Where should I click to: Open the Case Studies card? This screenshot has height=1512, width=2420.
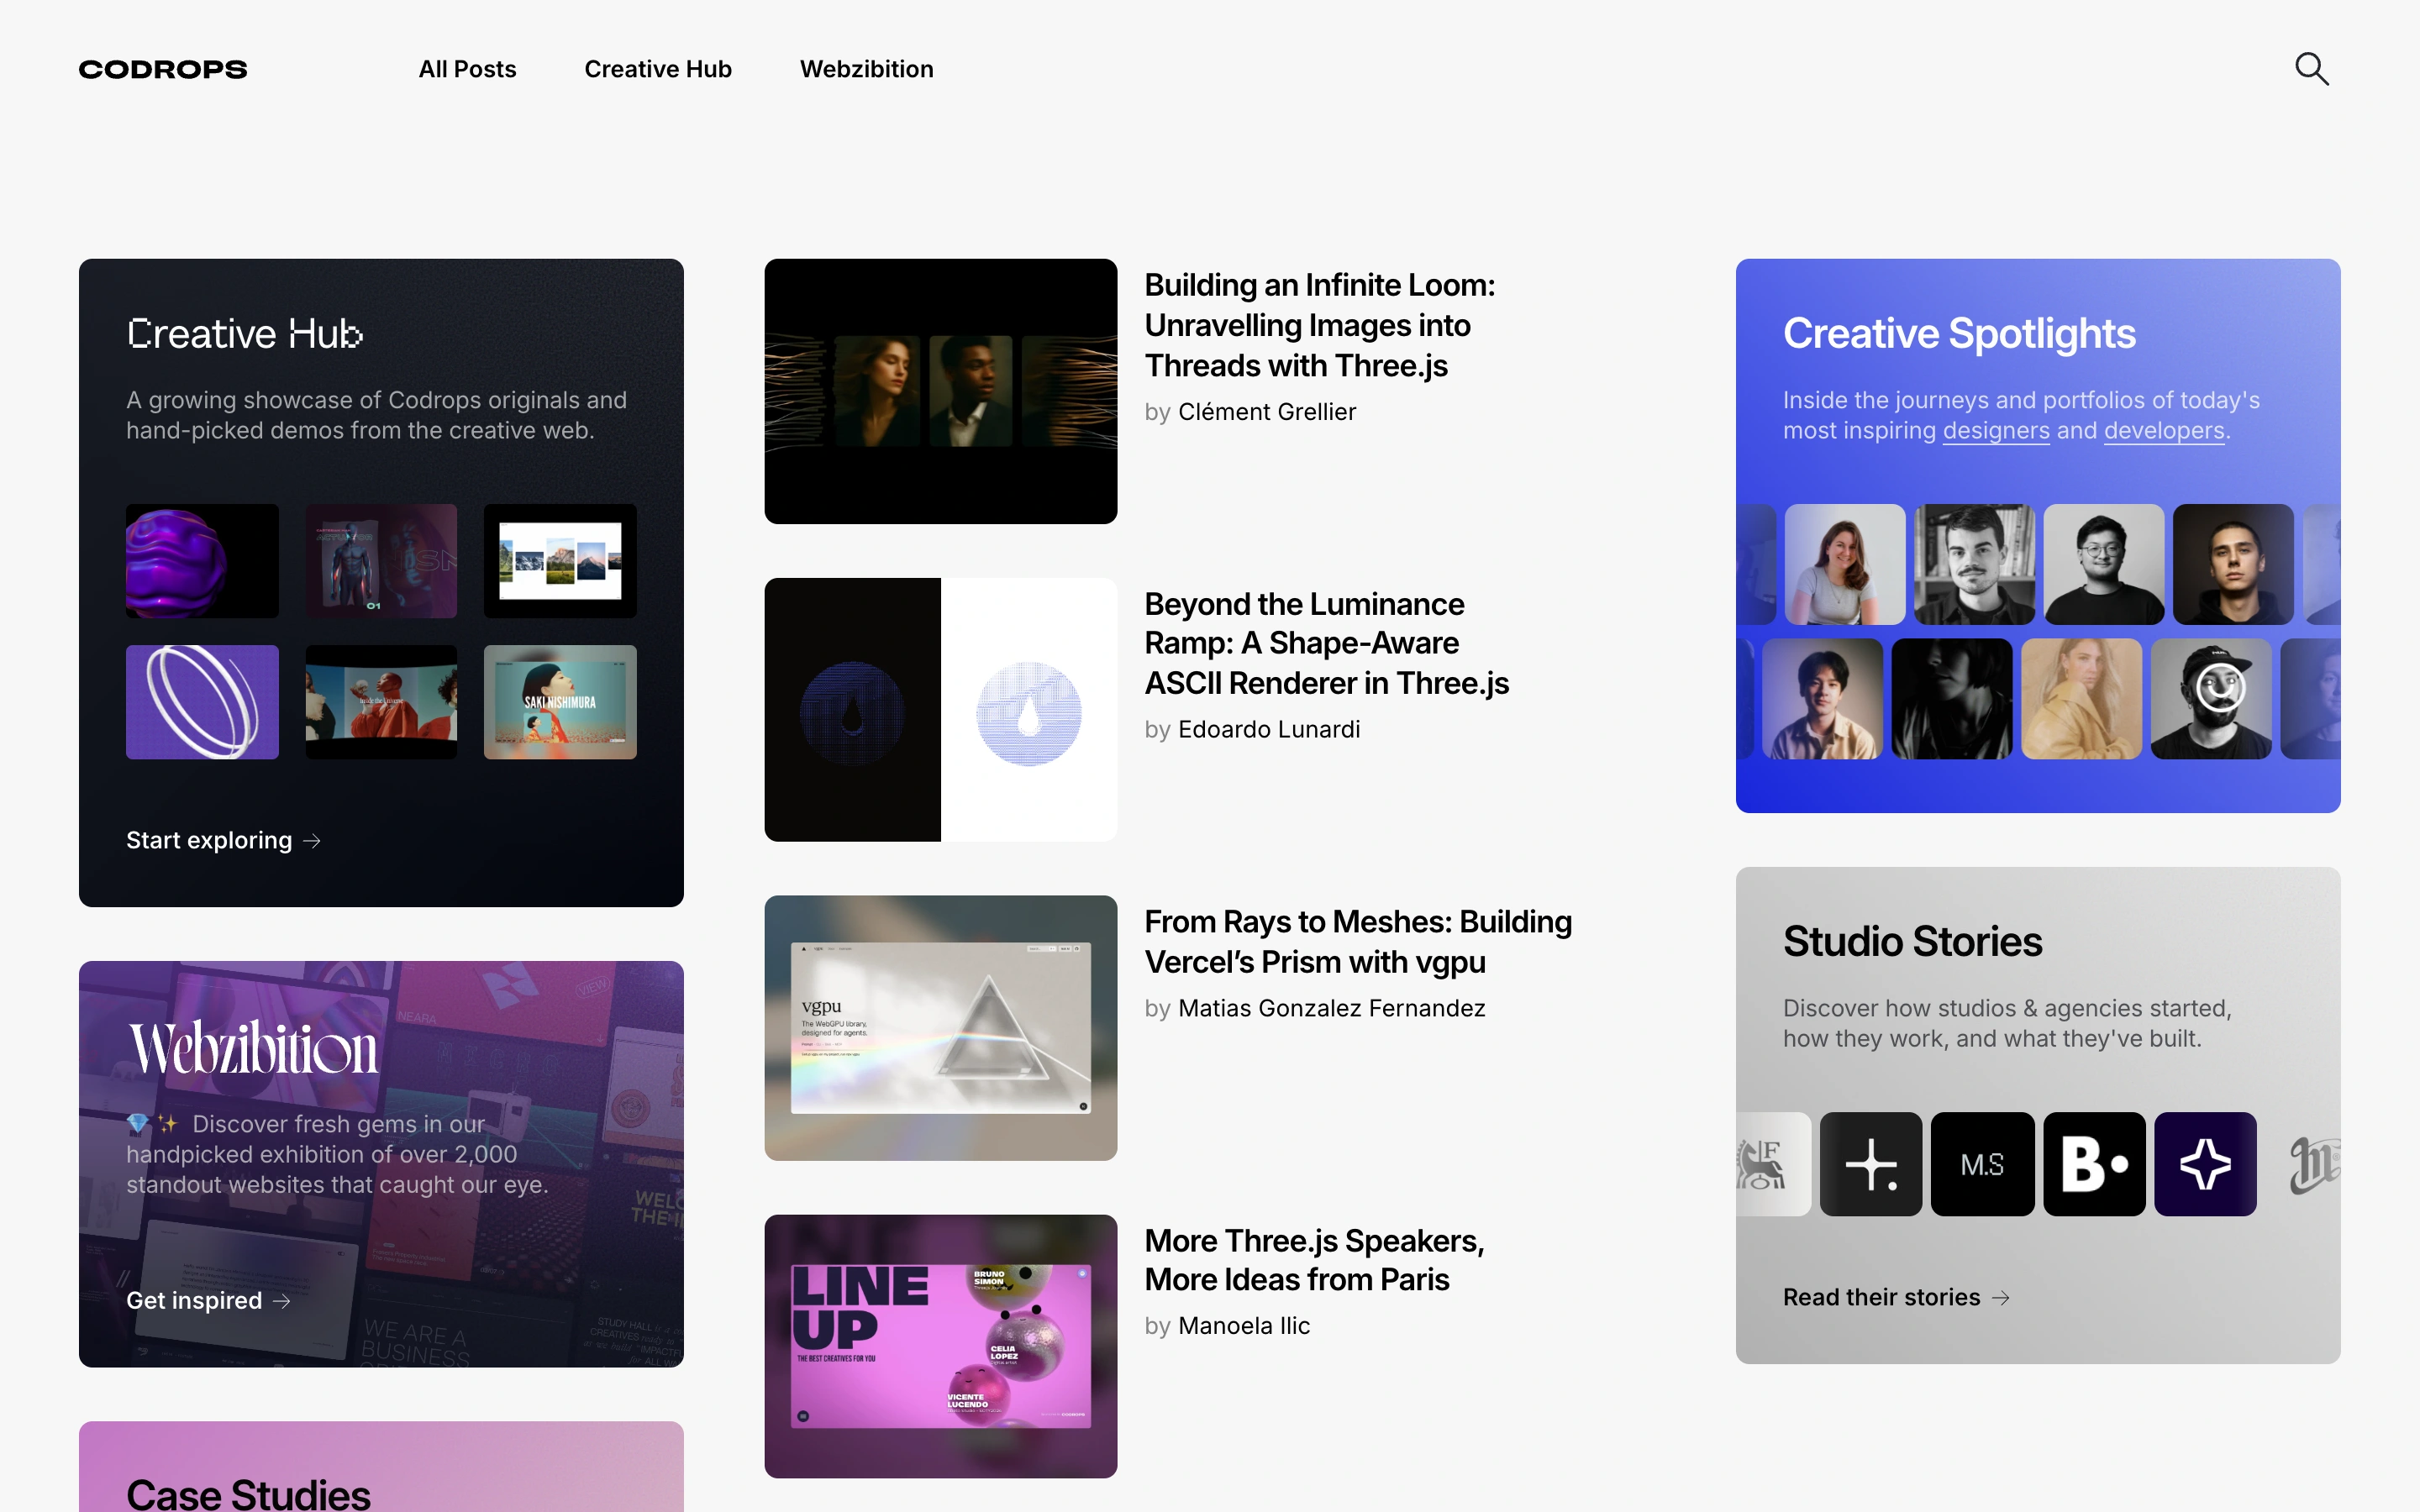pos(381,1467)
